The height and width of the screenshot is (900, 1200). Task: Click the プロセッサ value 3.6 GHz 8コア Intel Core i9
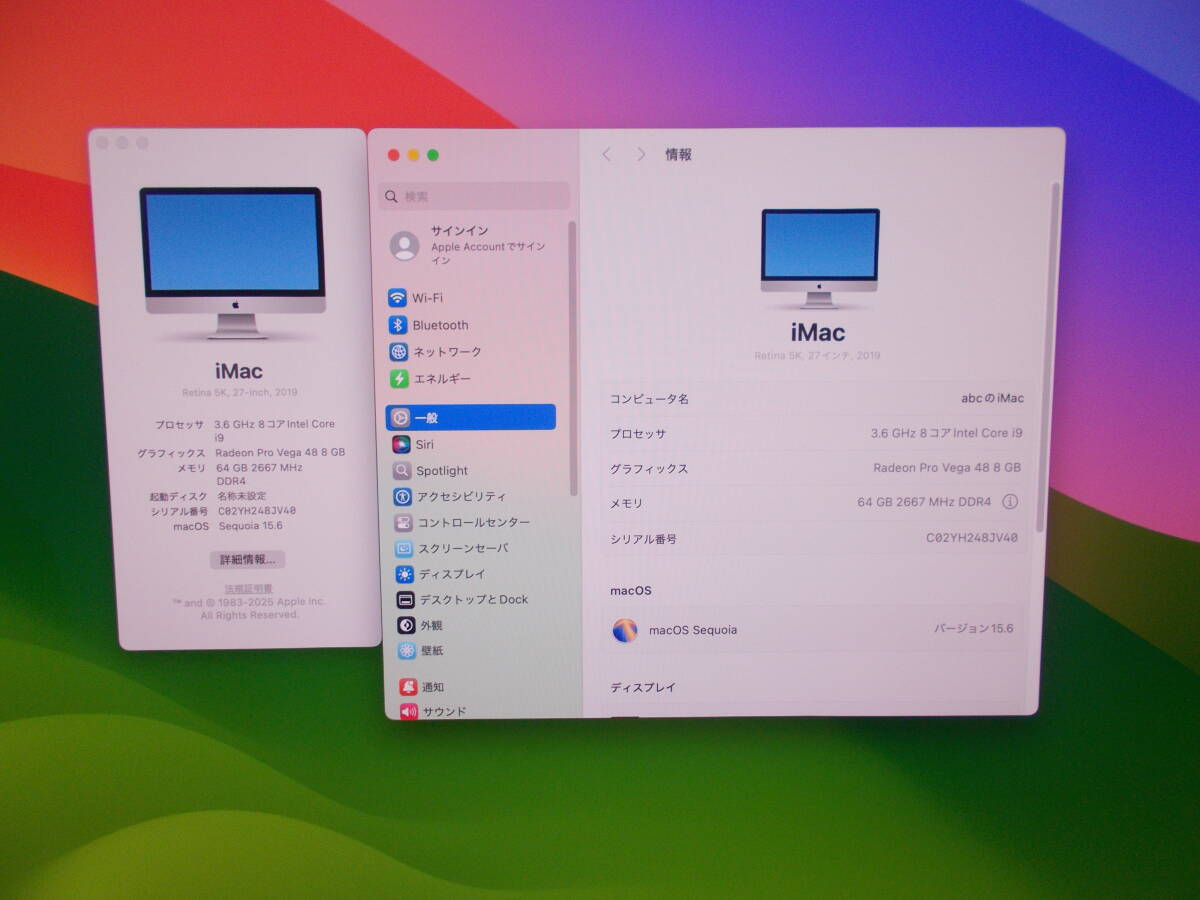[x=946, y=433]
